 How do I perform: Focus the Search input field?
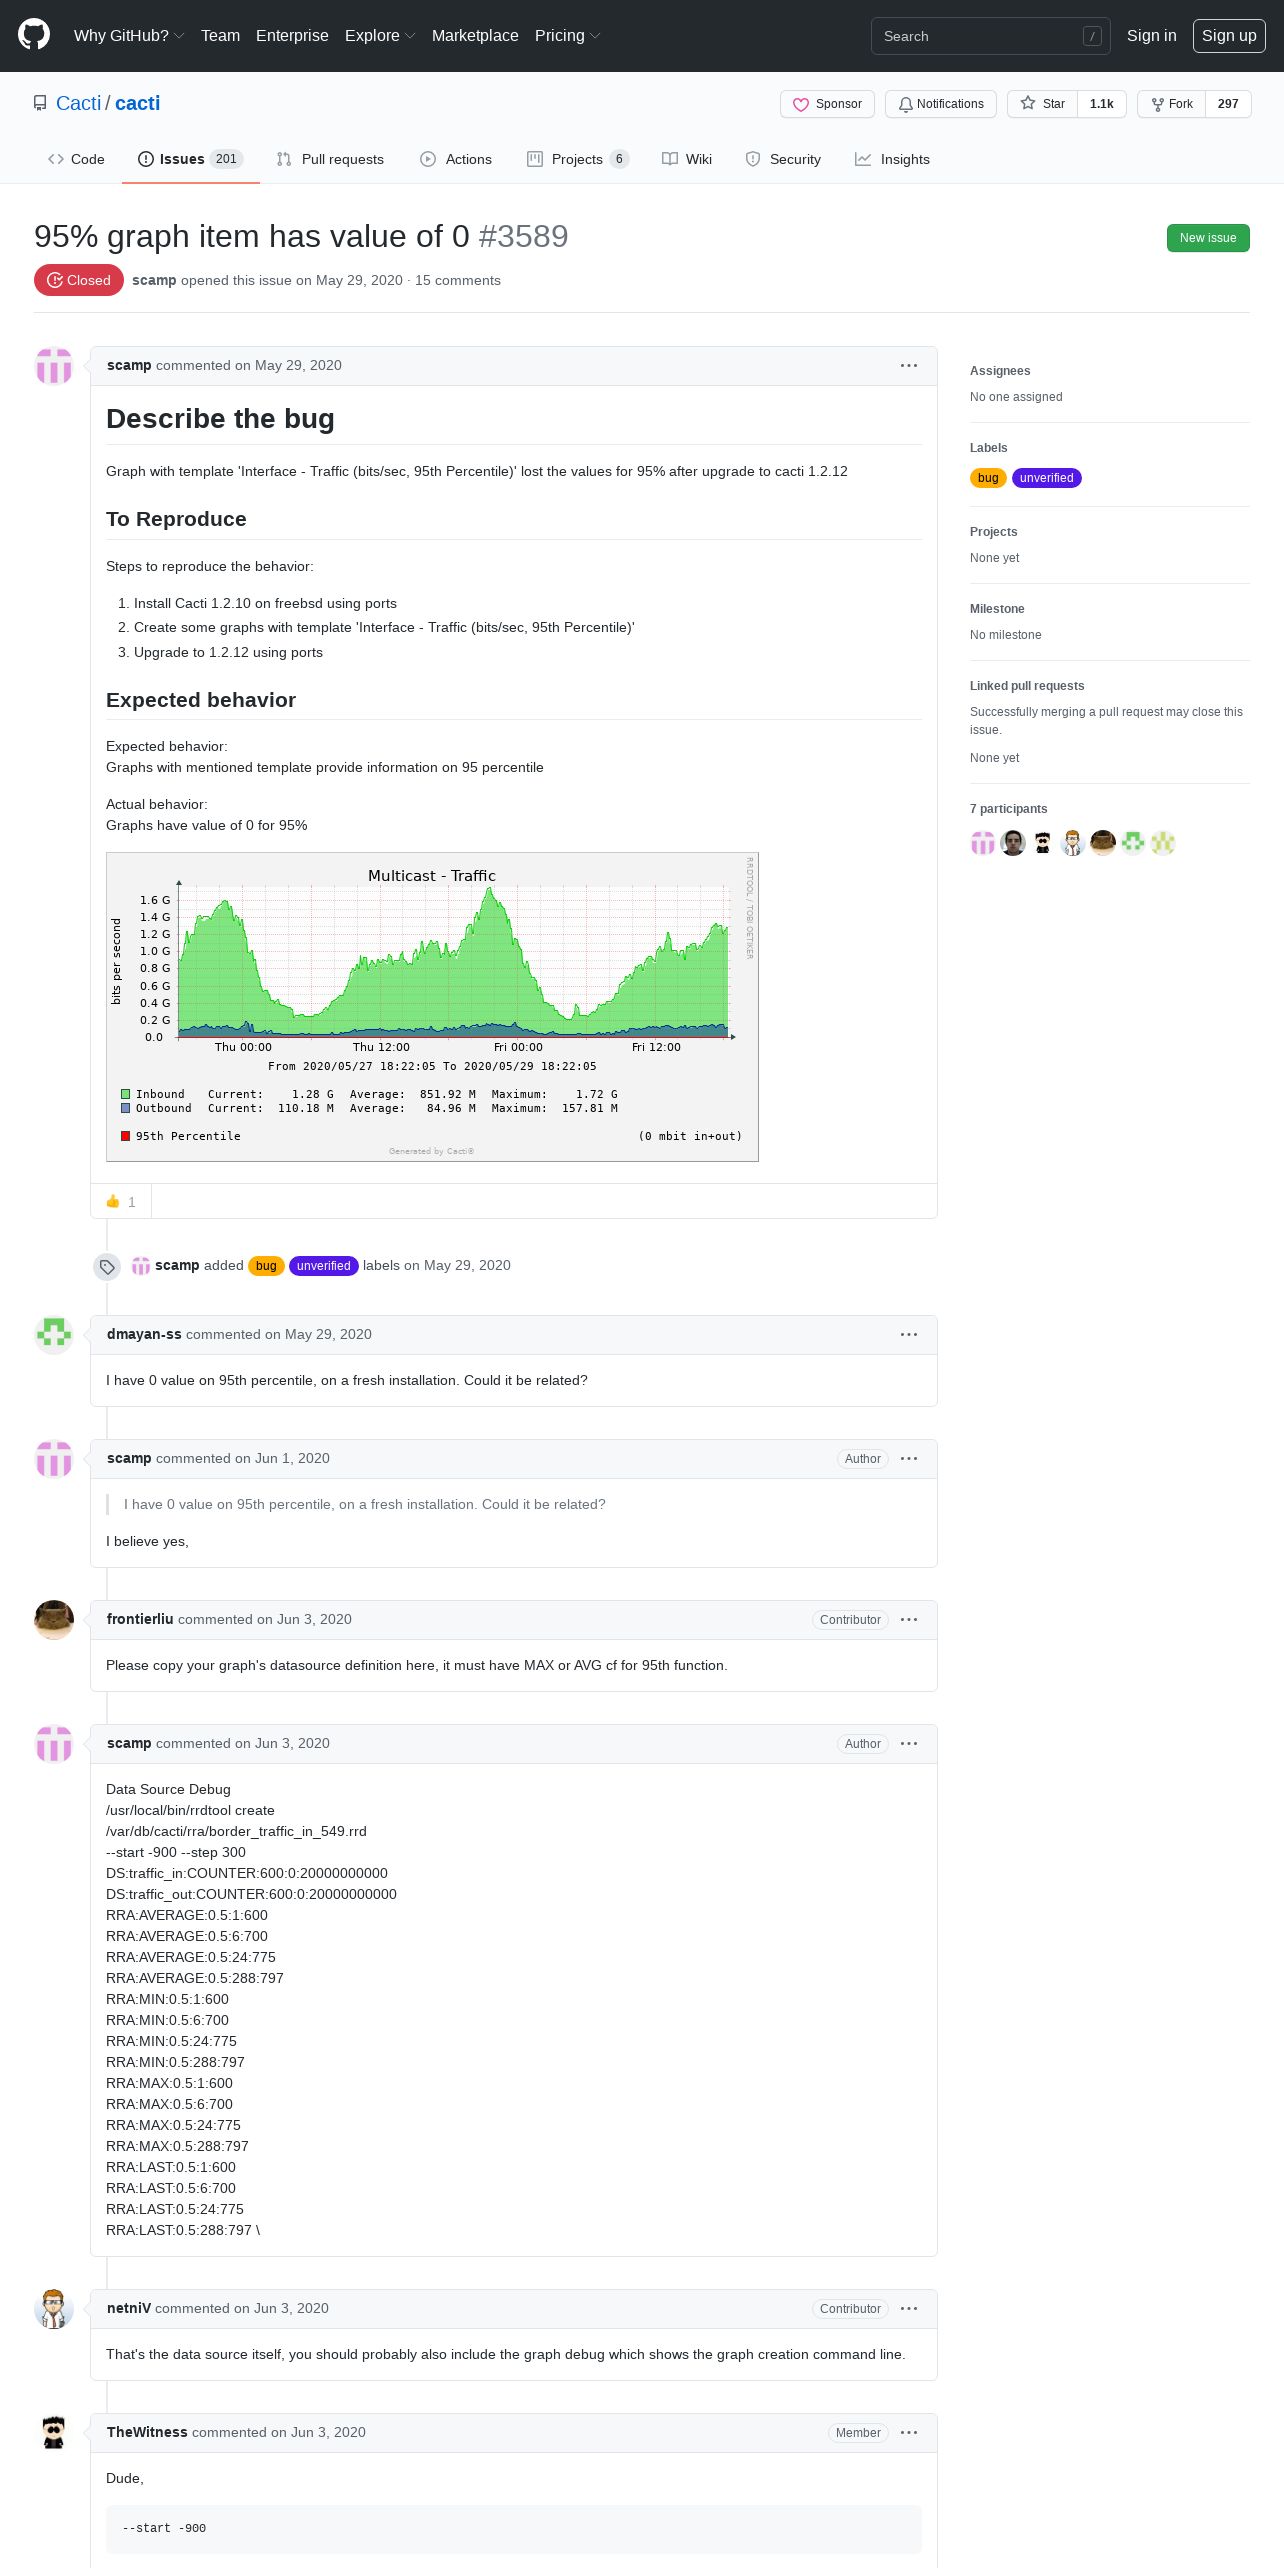tap(990, 36)
